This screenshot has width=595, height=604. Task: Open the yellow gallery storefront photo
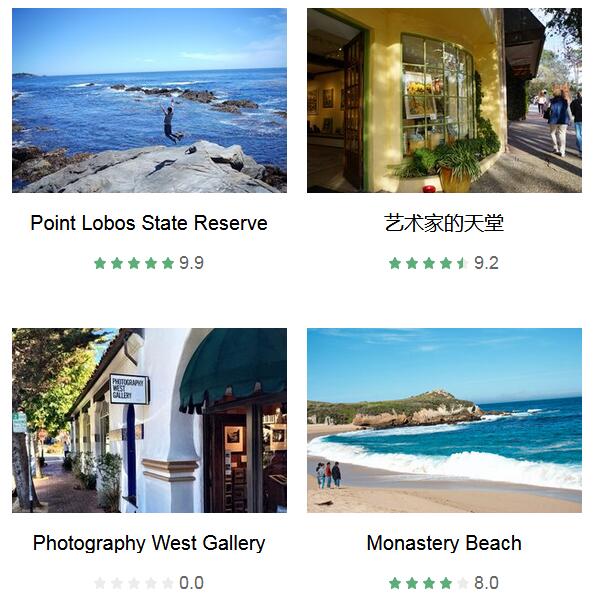tap(444, 100)
